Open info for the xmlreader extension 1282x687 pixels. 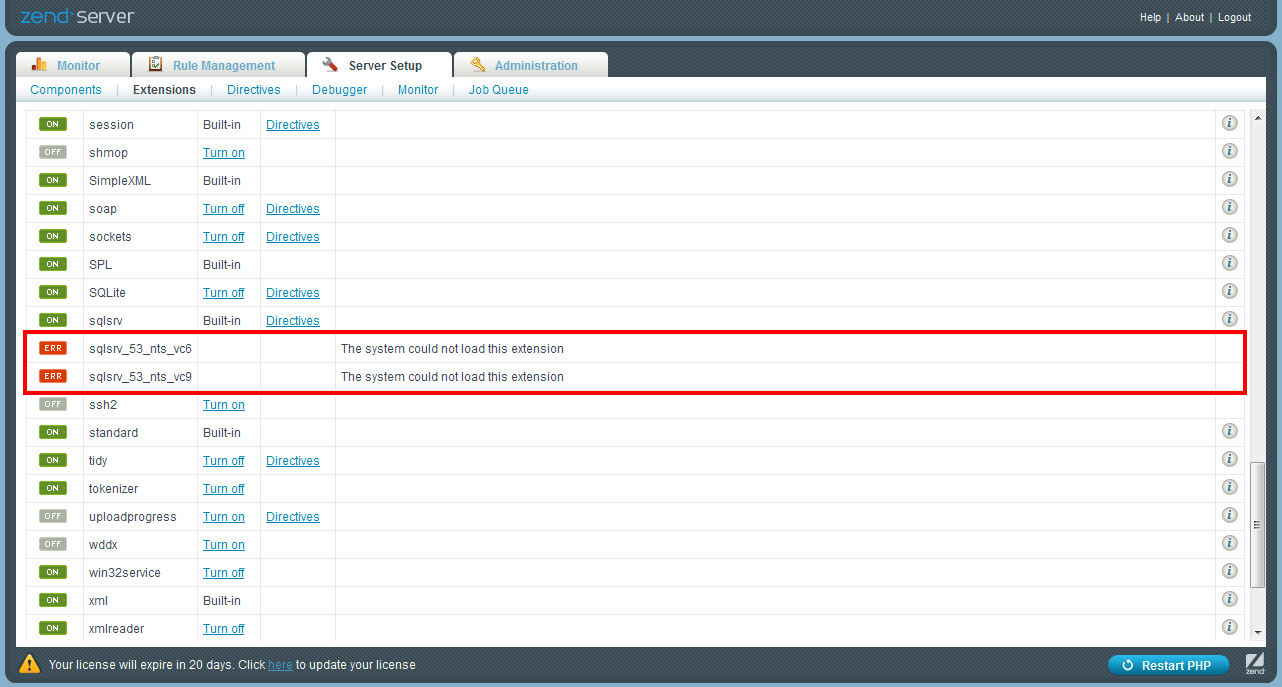1229,627
